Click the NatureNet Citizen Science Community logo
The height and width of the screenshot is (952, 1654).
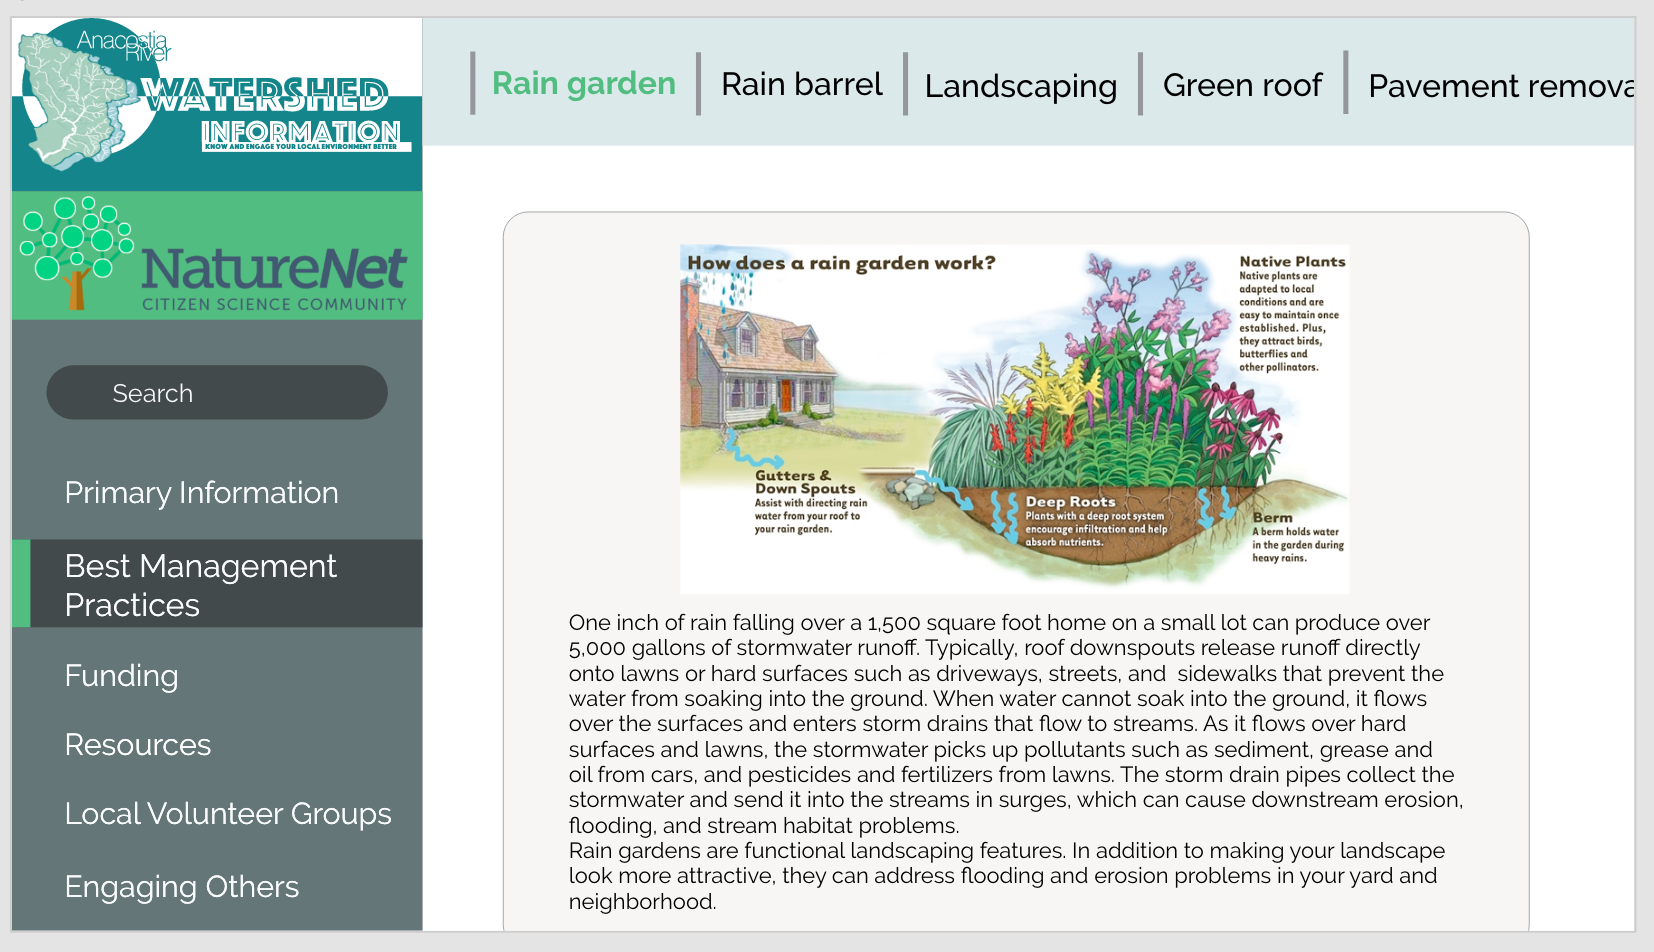tap(217, 256)
